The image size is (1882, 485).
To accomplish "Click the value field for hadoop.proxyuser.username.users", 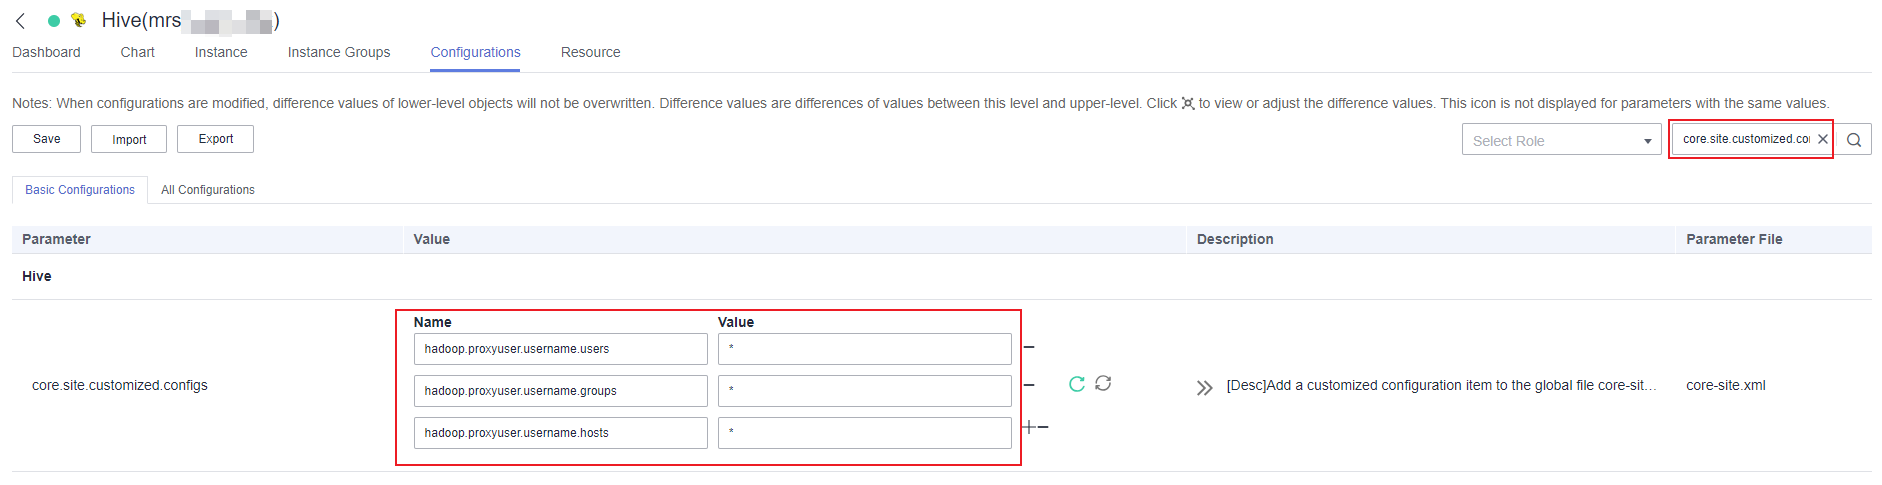I will [864, 349].
